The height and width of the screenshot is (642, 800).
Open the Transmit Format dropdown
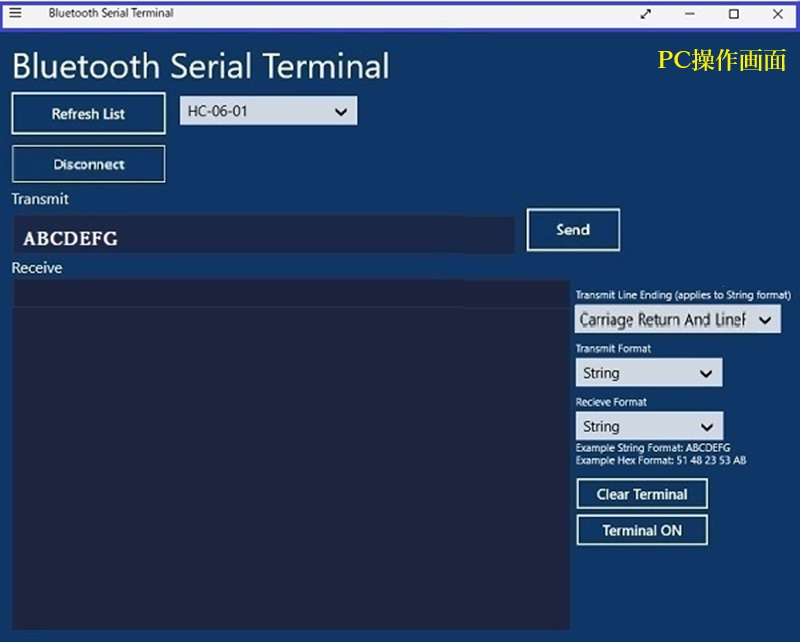648,373
